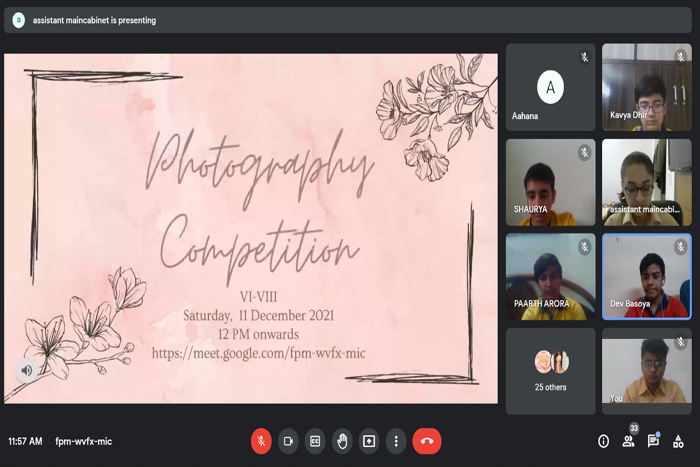Click the 11:57 AM time display
The height and width of the screenshot is (467, 700).
pyautogui.click(x=25, y=441)
